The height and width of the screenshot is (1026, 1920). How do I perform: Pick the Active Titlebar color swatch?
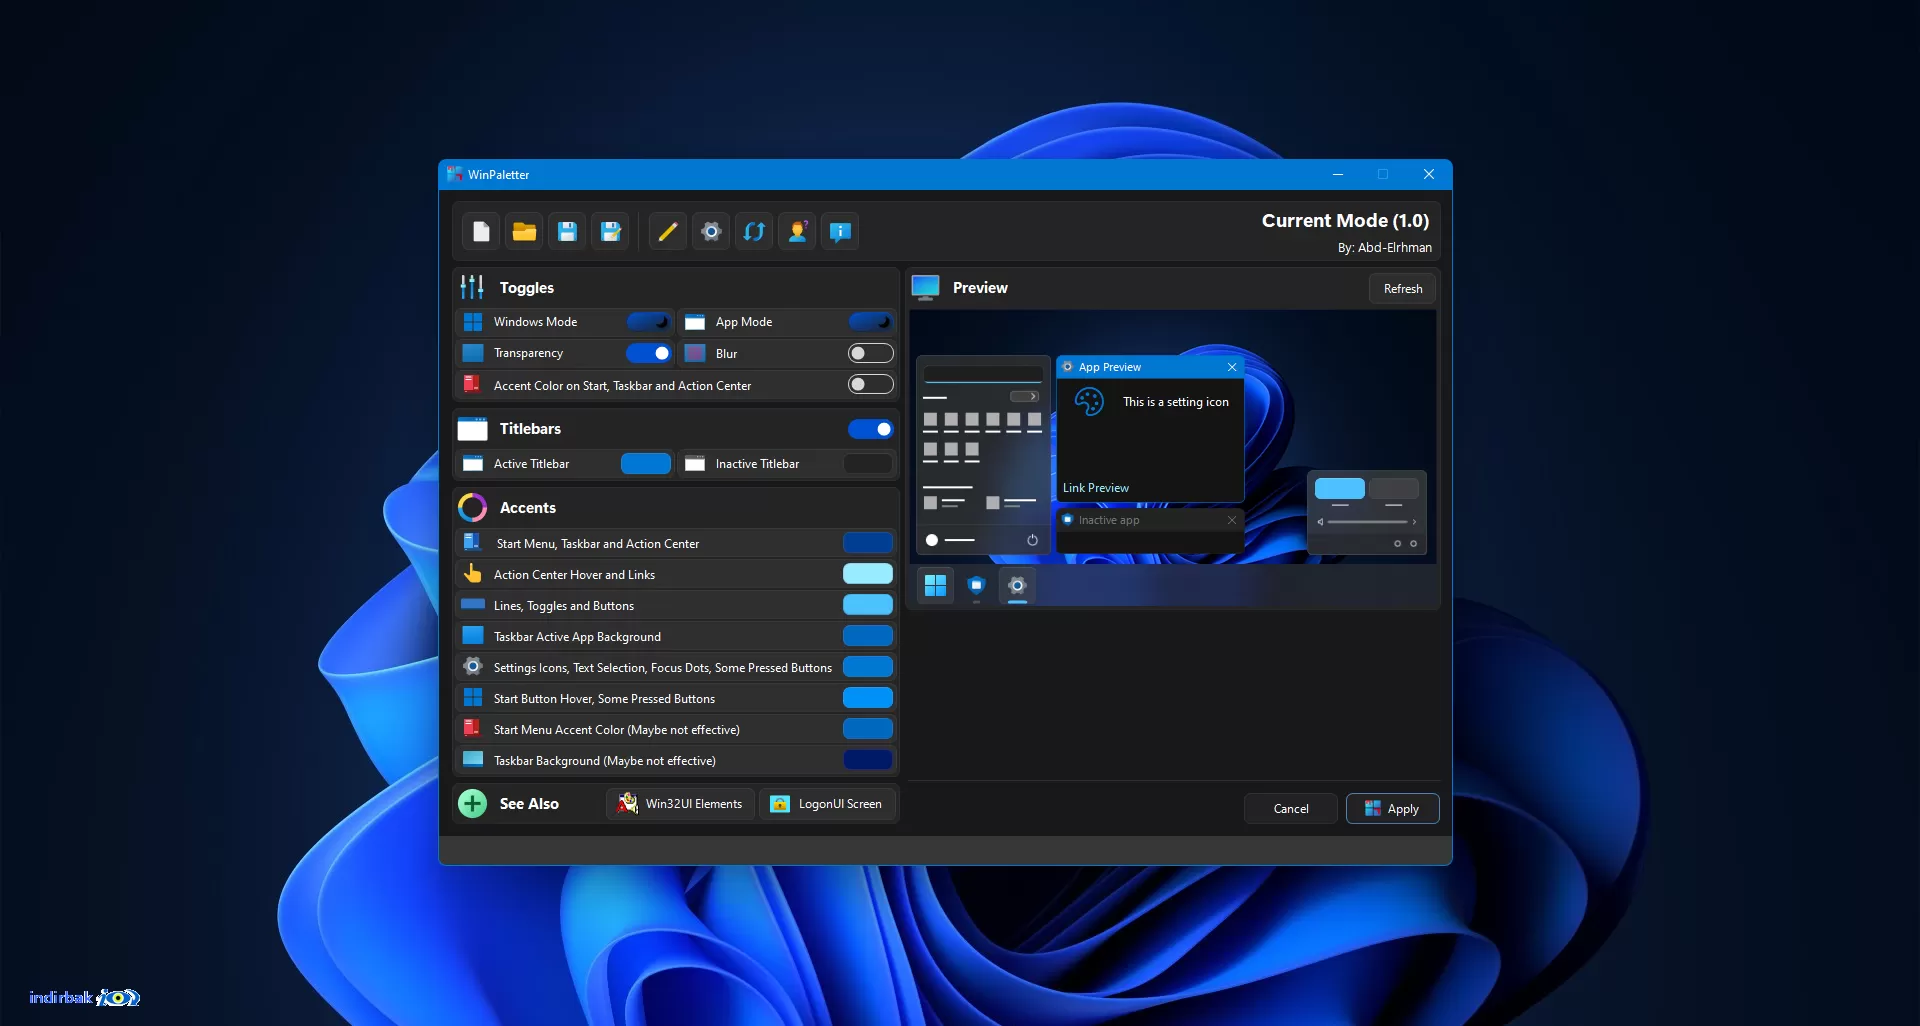click(646, 464)
